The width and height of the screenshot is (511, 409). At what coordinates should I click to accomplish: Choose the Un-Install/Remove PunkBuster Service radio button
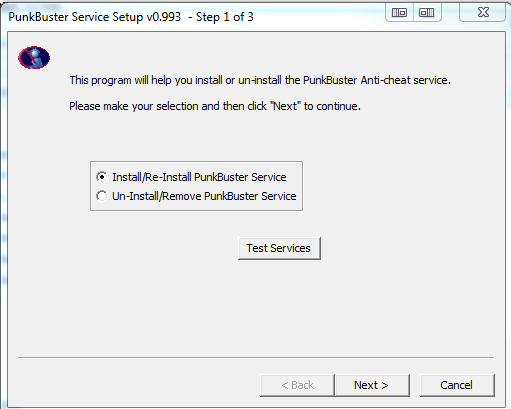click(102, 196)
